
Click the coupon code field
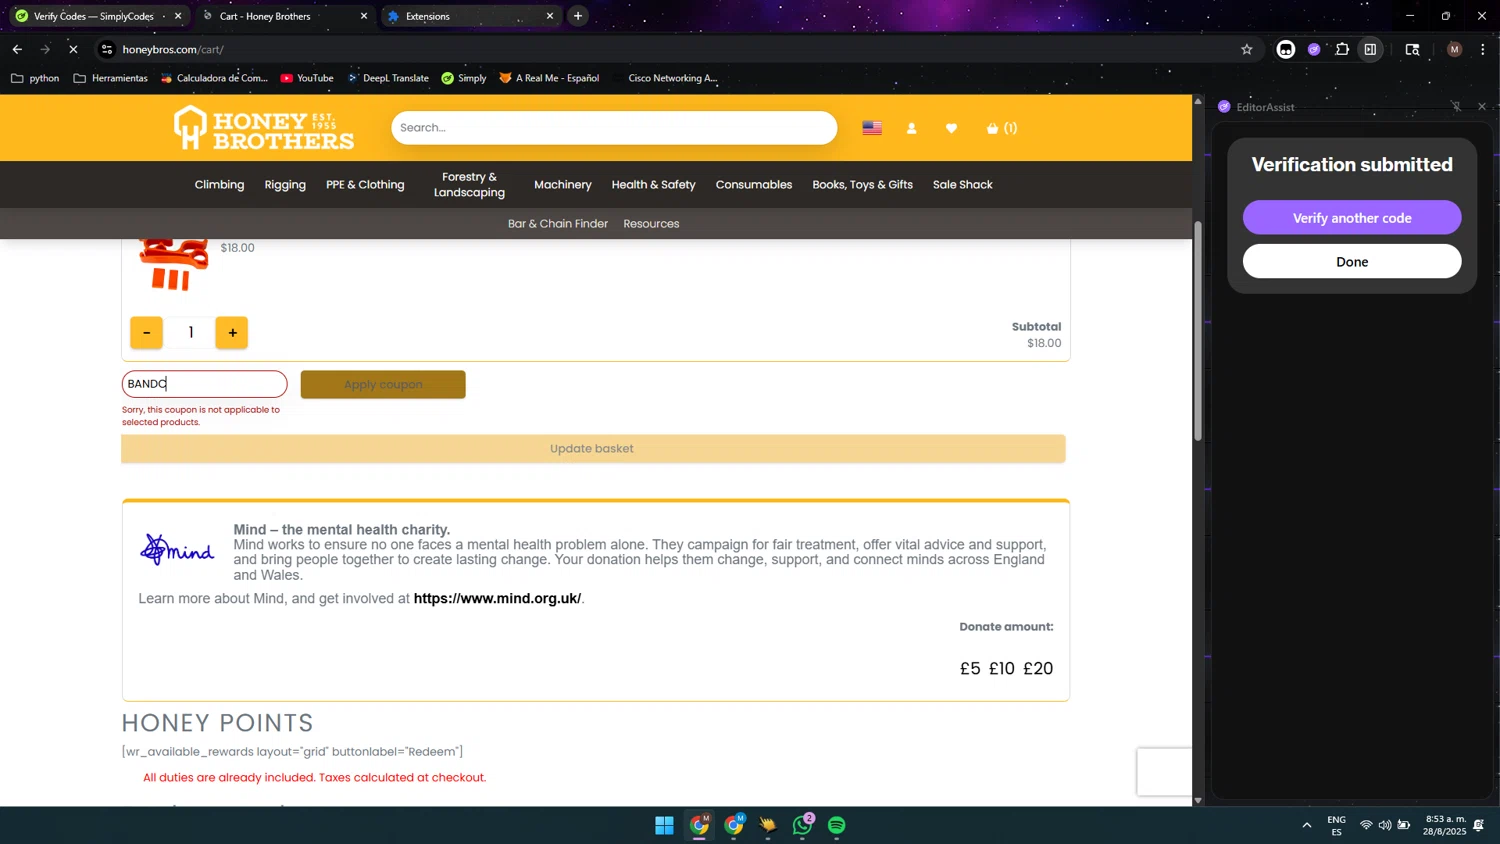(x=204, y=384)
